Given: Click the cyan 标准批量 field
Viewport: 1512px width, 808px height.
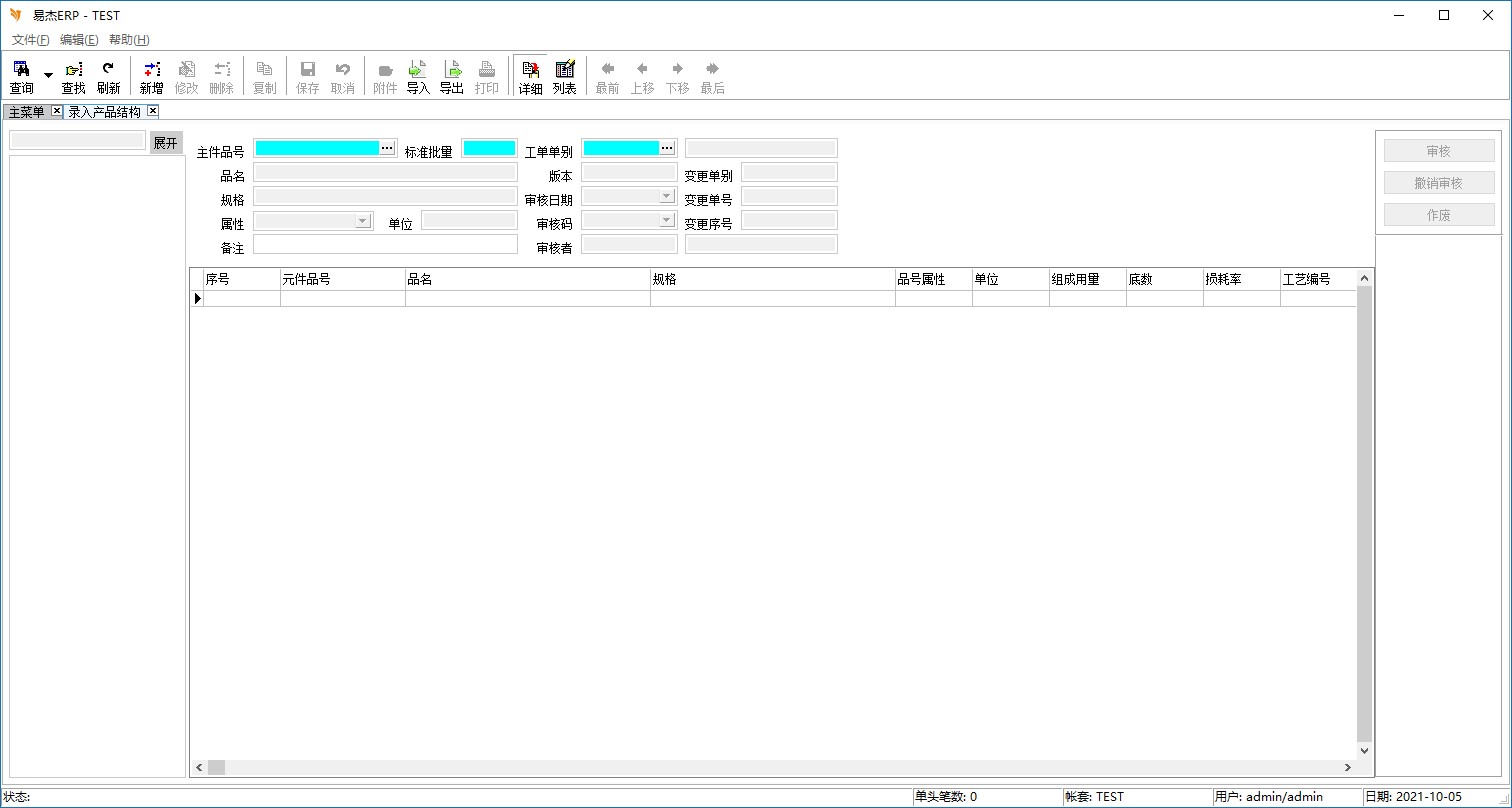Looking at the screenshot, I should click(489, 148).
